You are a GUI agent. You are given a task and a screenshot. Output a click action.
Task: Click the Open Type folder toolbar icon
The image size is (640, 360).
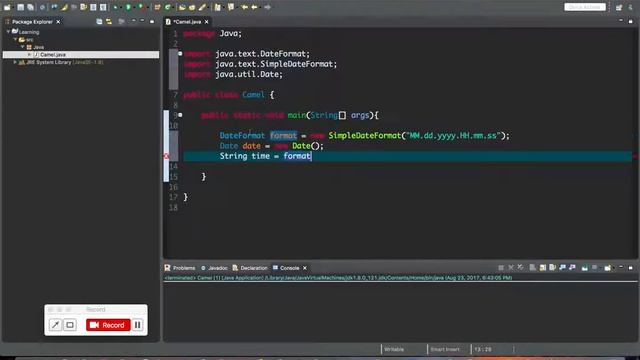tap(182, 7)
